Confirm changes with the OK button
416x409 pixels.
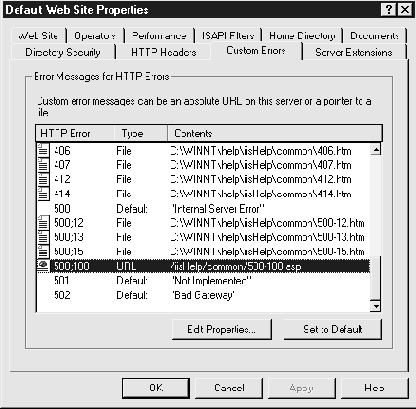(x=156, y=388)
